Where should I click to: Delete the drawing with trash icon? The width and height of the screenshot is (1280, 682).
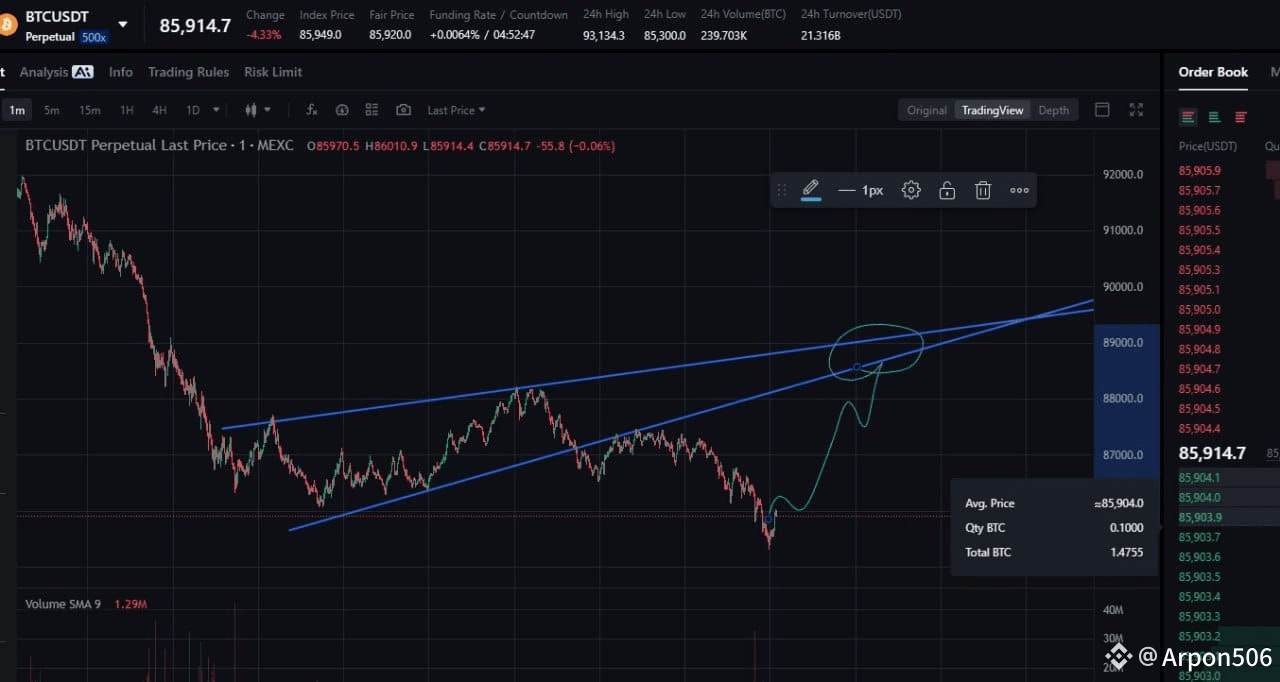983,190
